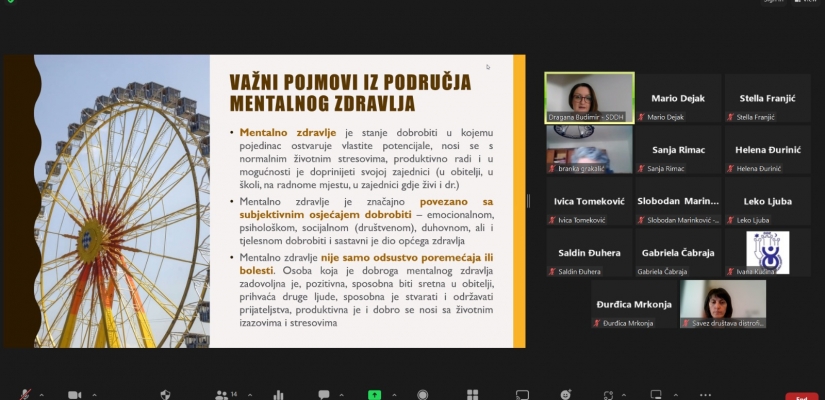Click the slide title 'Važni pojmovi iz područja'
The height and width of the screenshot is (400, 825).
[350, 83]
